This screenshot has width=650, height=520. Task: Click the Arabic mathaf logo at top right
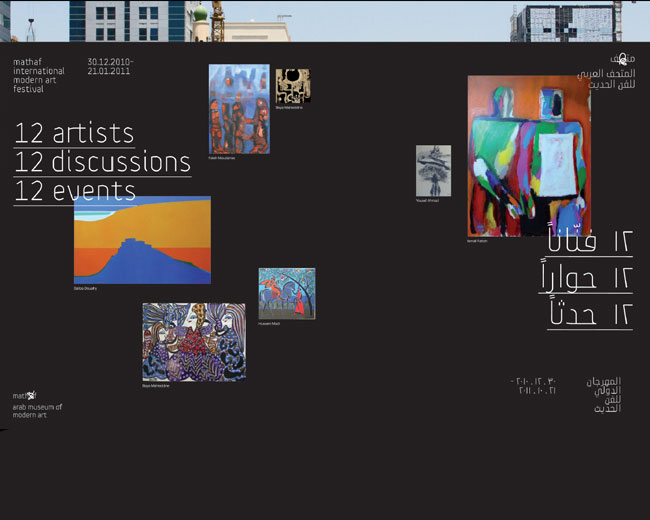(623, 60)
